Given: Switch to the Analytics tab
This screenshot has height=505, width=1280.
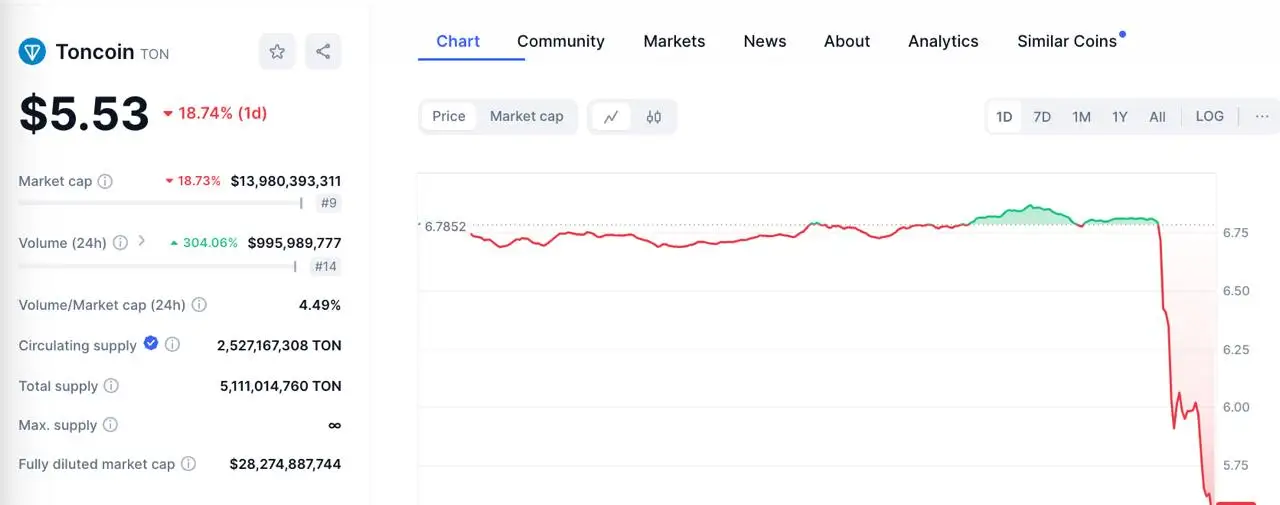Looking at the screenshot, I should [943, 41].
